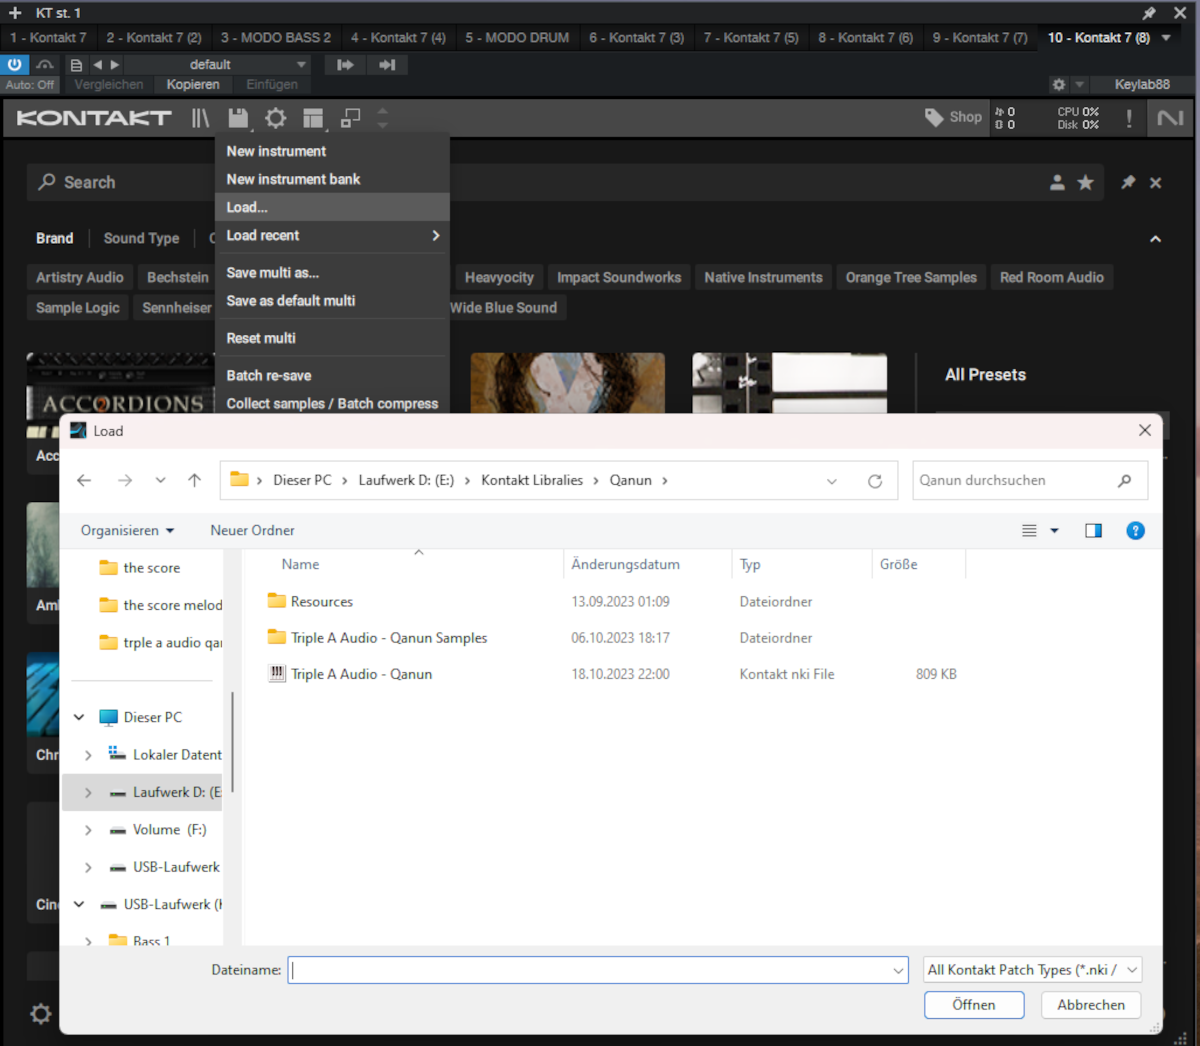
Task: Open the view options dropdown arrow
Action: [1054, 531]
